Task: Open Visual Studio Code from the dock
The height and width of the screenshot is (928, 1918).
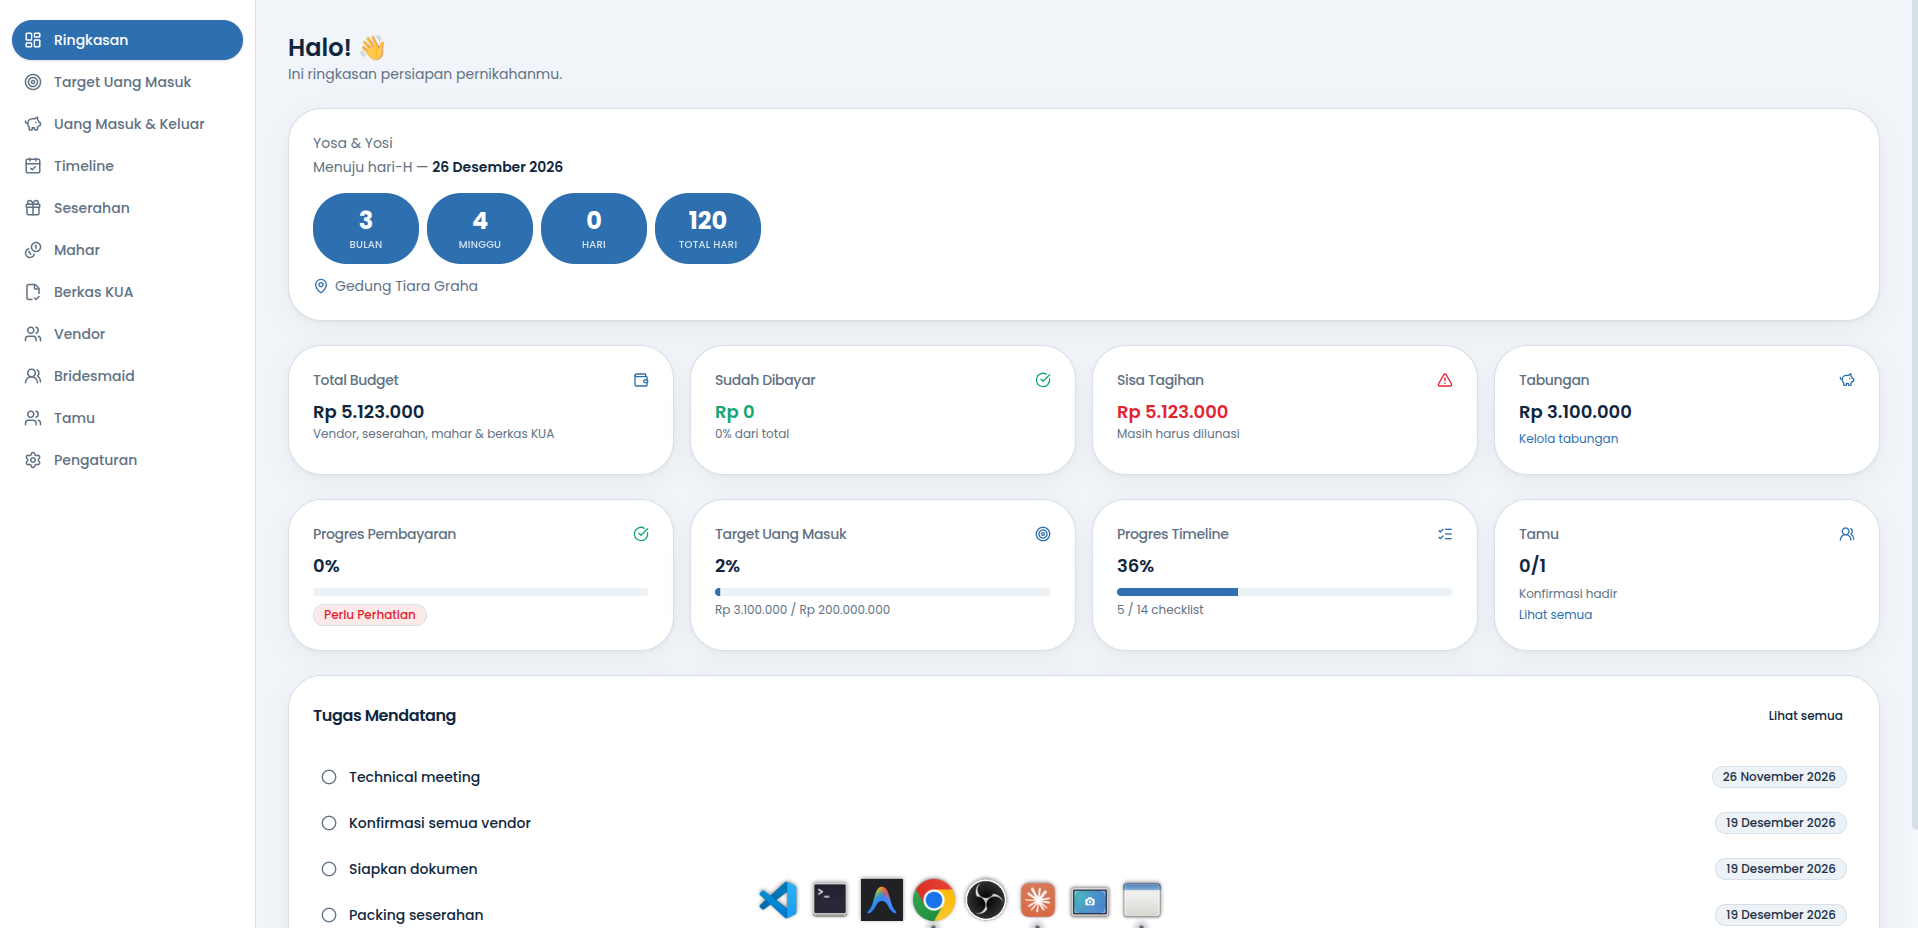Action: (x=778, y=900)
